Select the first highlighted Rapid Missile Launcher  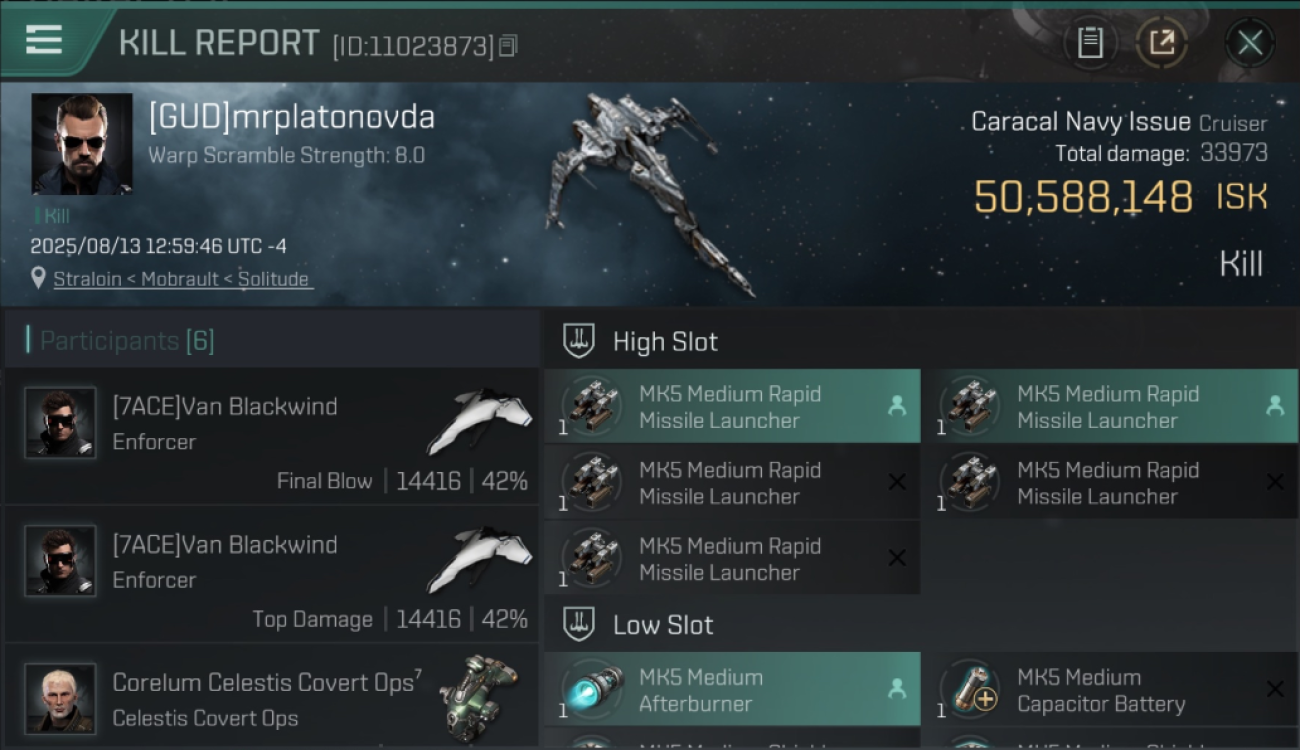pos(732,406)
